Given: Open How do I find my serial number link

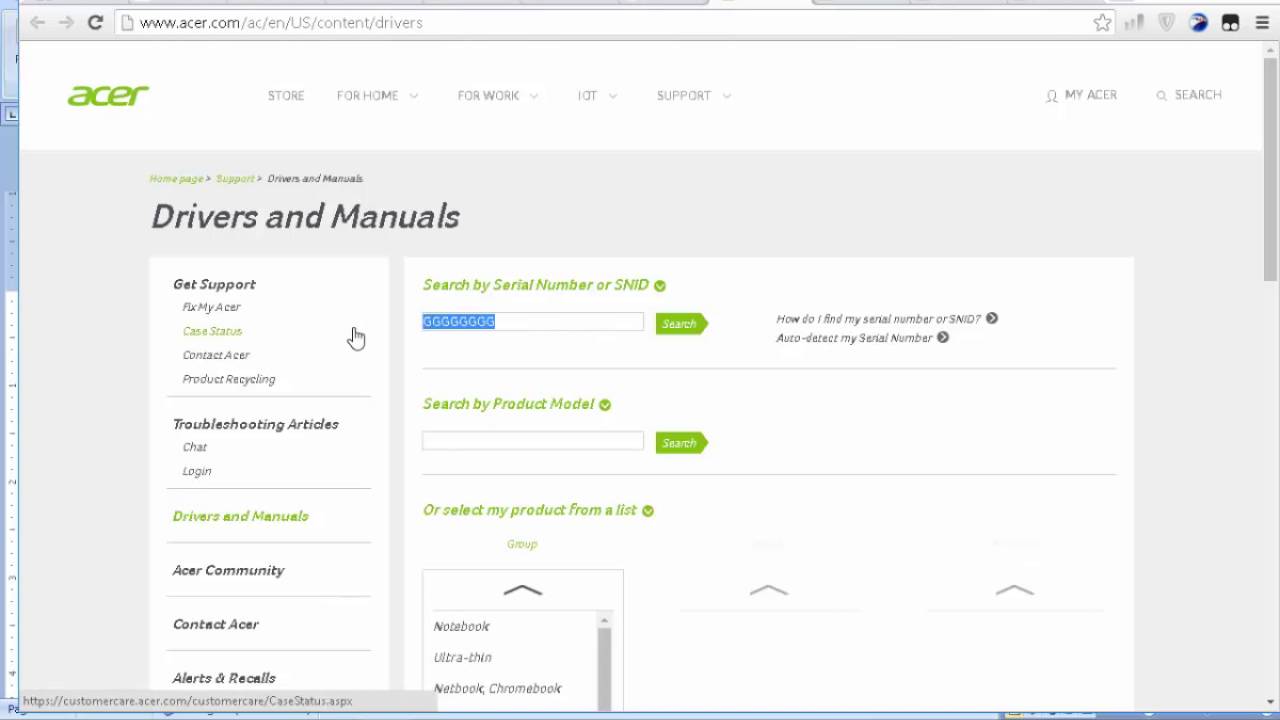Looking at the screenshot, I should (x=879, y=319).
